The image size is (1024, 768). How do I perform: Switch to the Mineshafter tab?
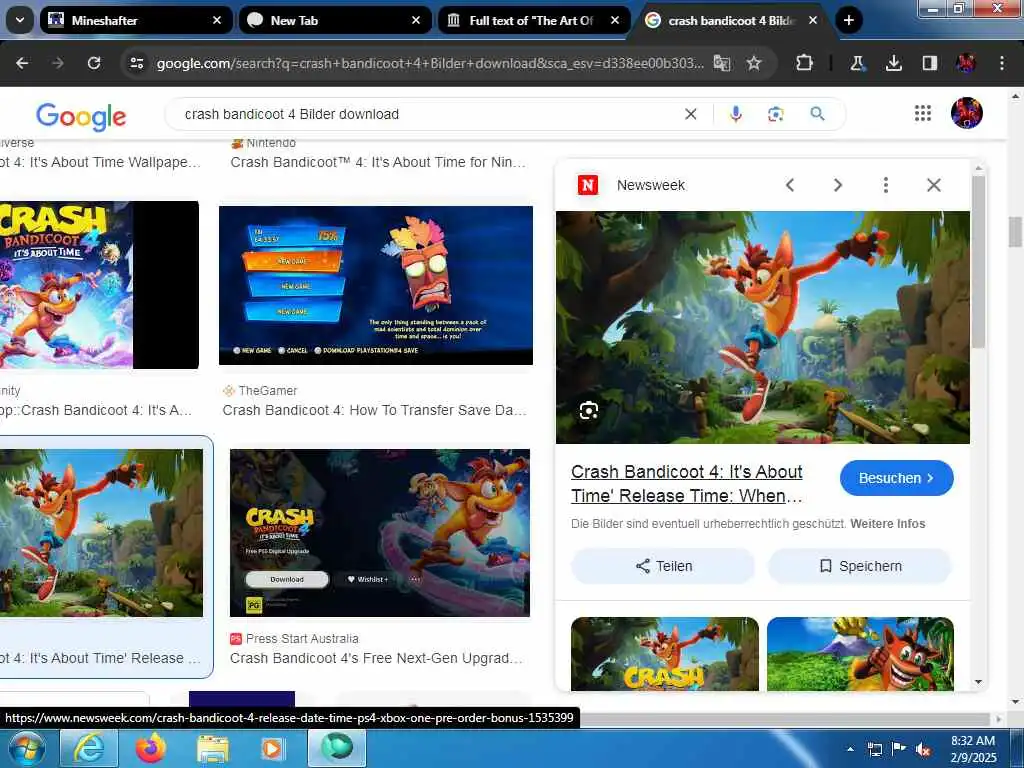pos(136,20)
